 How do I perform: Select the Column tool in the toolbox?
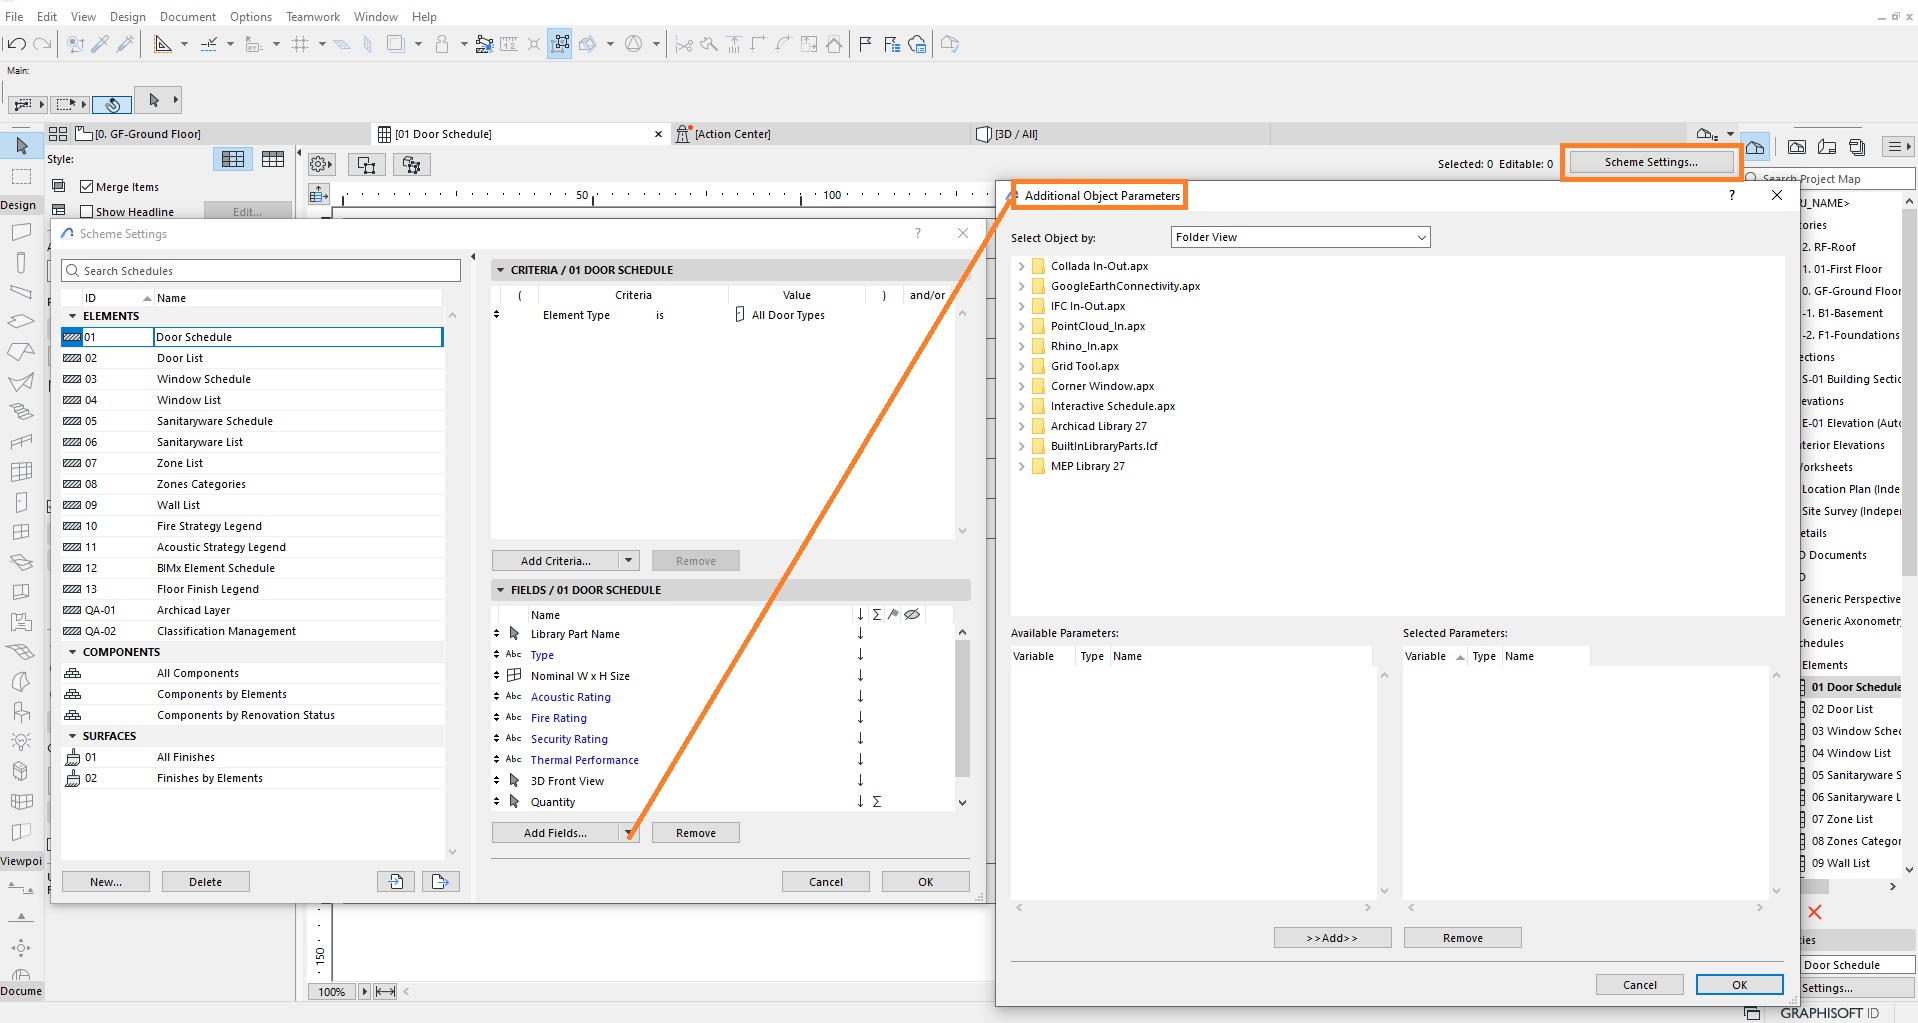(x=21, y=262)
